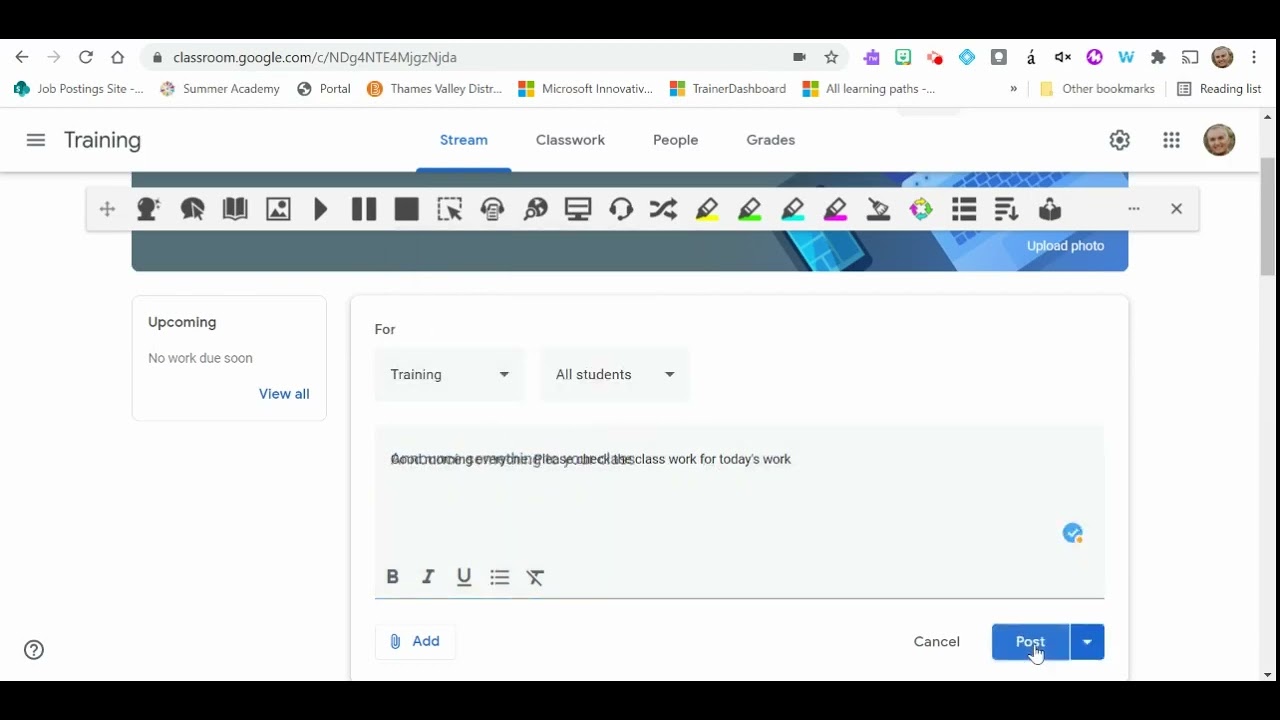Bookmark this page with the star

831,57
